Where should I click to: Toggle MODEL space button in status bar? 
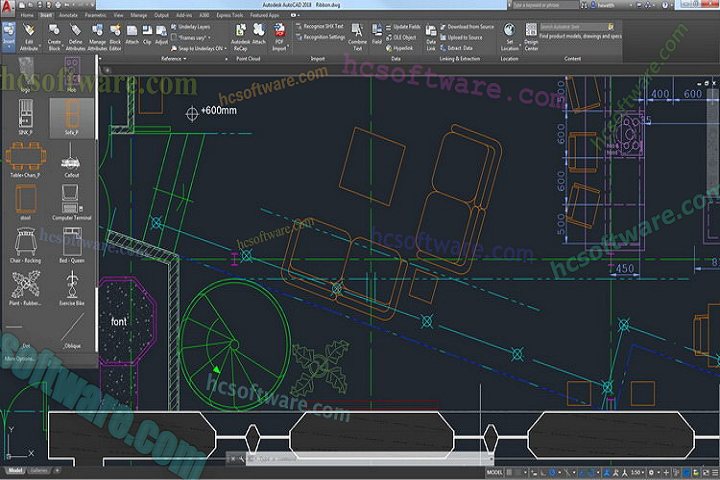(495, 472)
